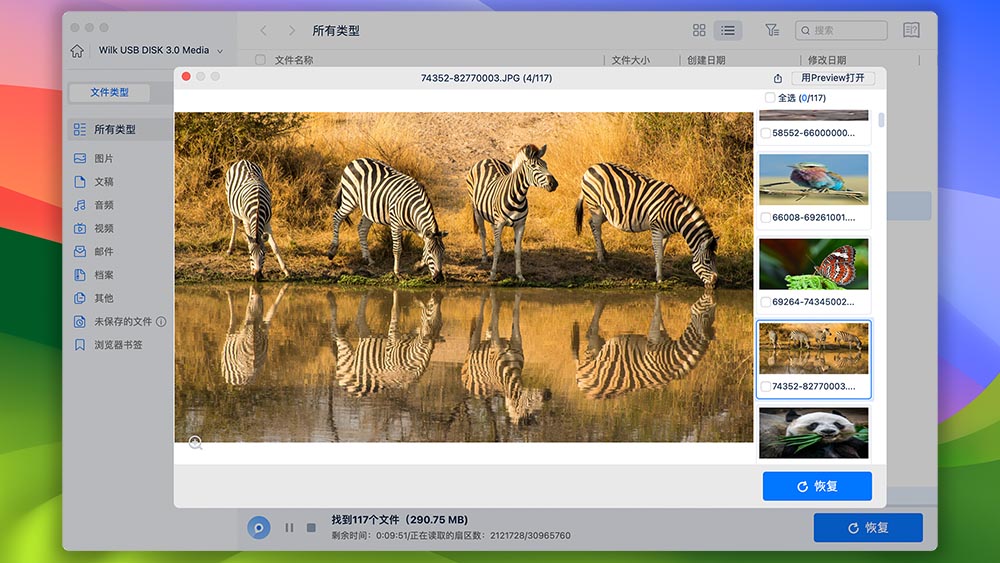Tick checkbox for 66008-69261001 file
This screenshot has height=563, width=1000.
[765, 217]
